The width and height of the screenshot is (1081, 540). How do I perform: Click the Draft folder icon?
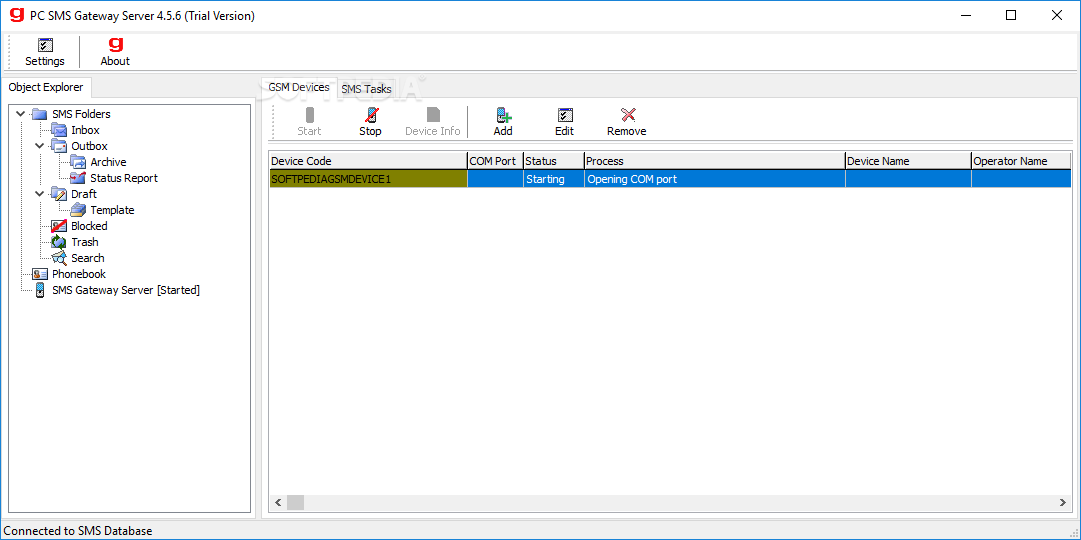59,194
